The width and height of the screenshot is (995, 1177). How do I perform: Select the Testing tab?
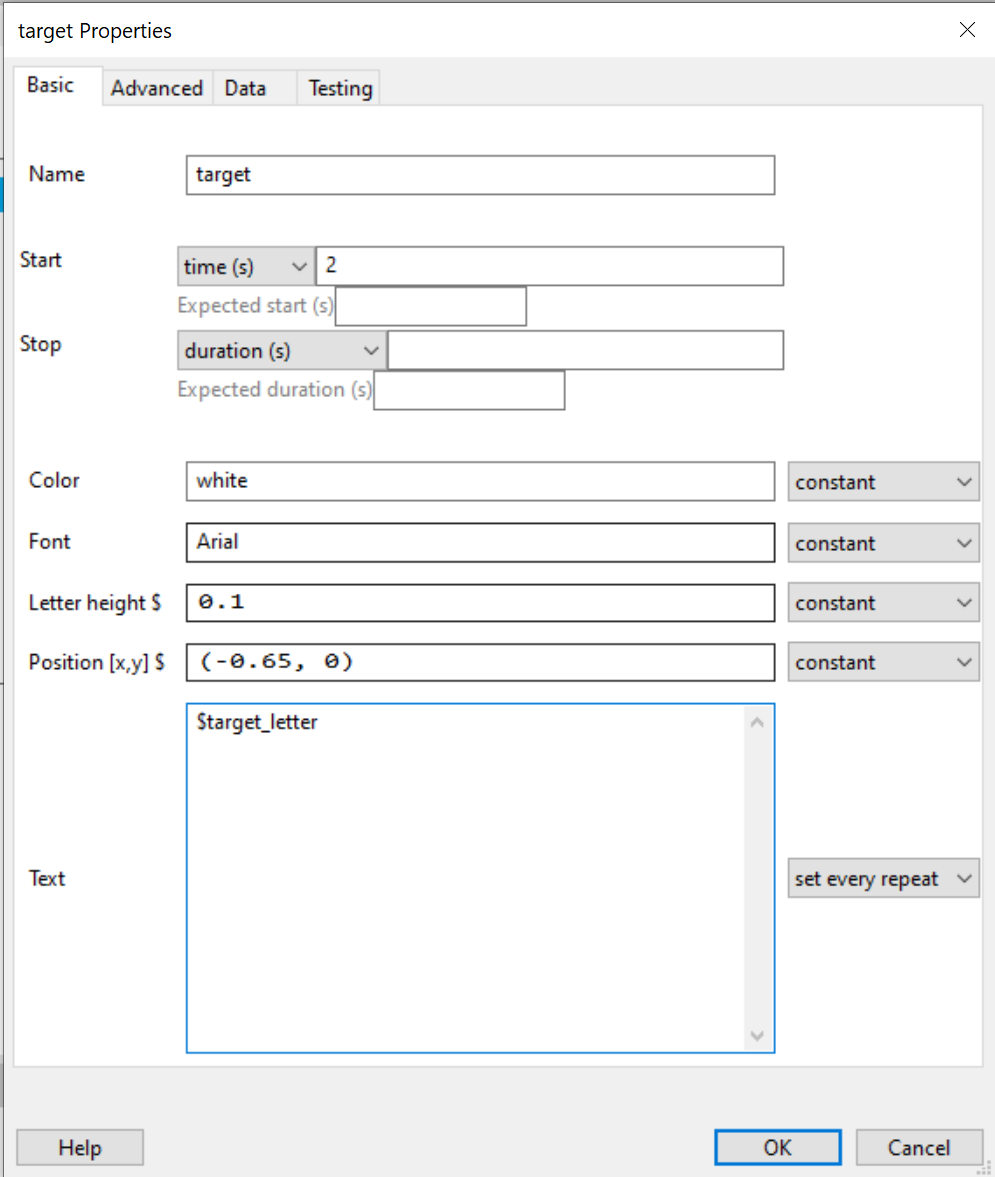point(340,88)
